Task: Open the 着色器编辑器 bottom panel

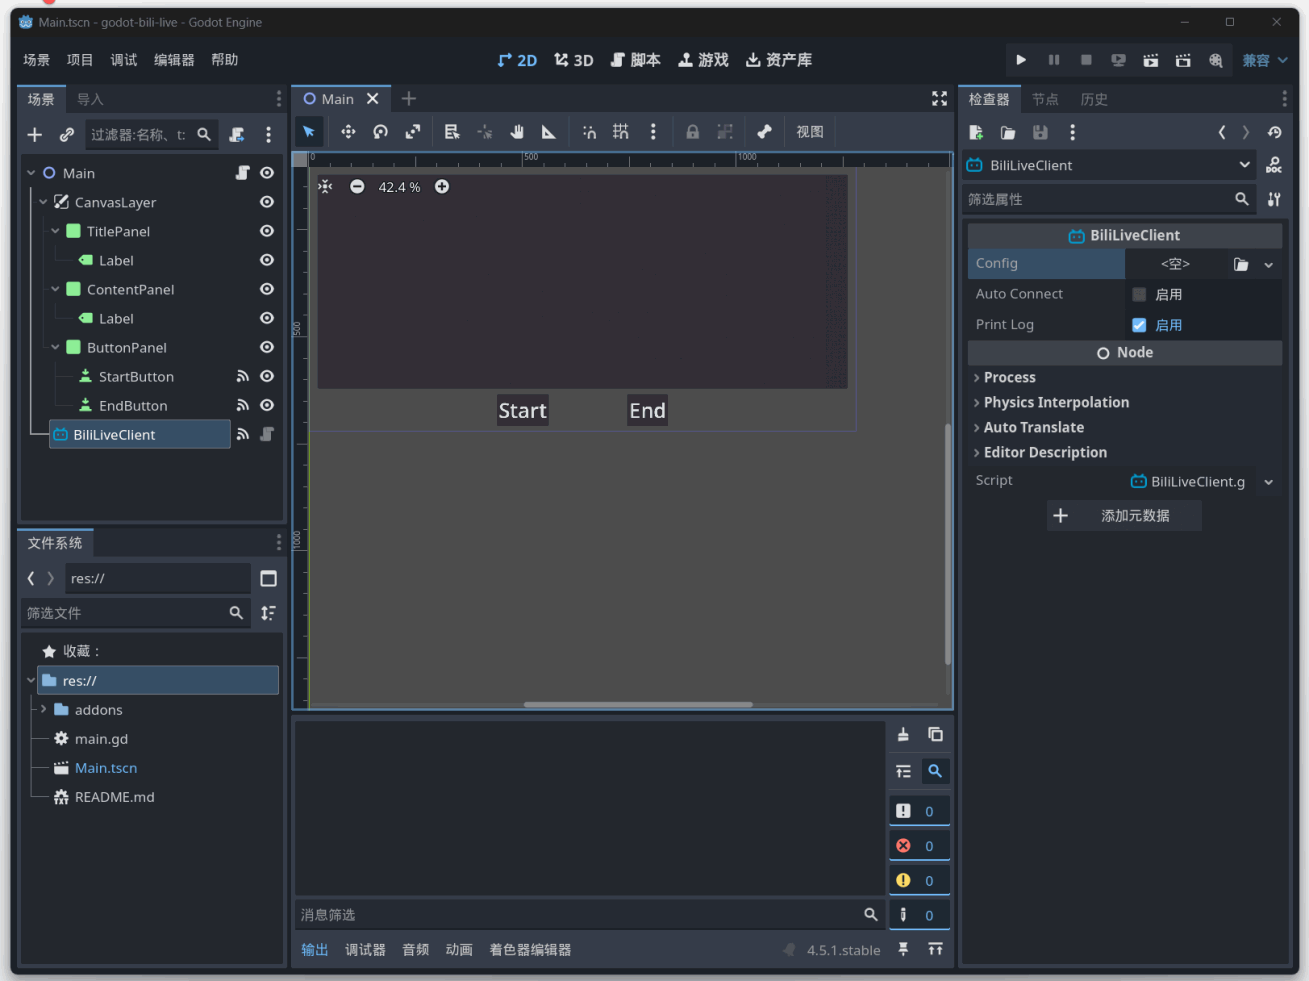Action: (530, 950)
